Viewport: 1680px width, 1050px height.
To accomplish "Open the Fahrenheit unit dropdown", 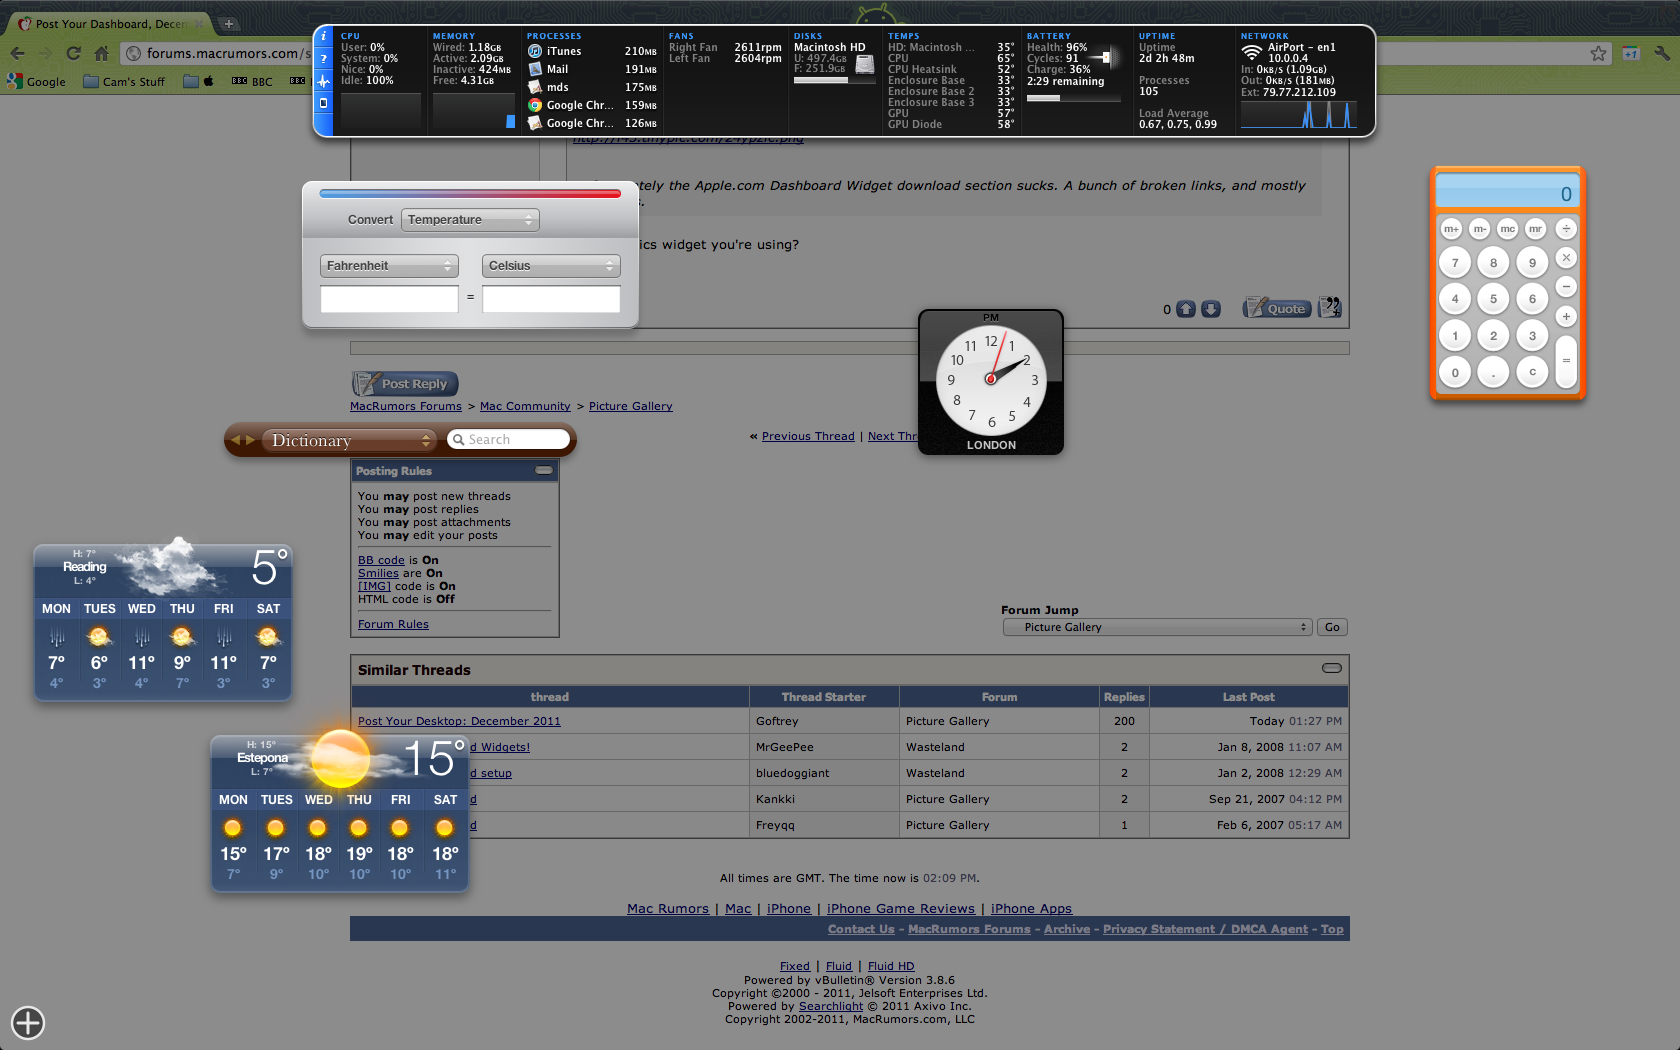I will pyautogui.click(x=389, y=266).
